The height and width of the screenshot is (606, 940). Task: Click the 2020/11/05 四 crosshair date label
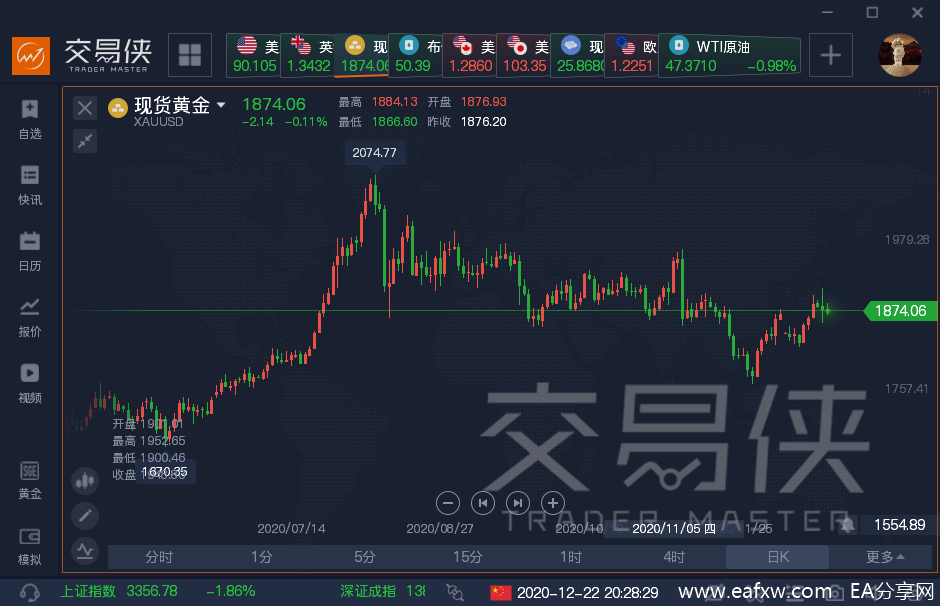click(673, 528)
